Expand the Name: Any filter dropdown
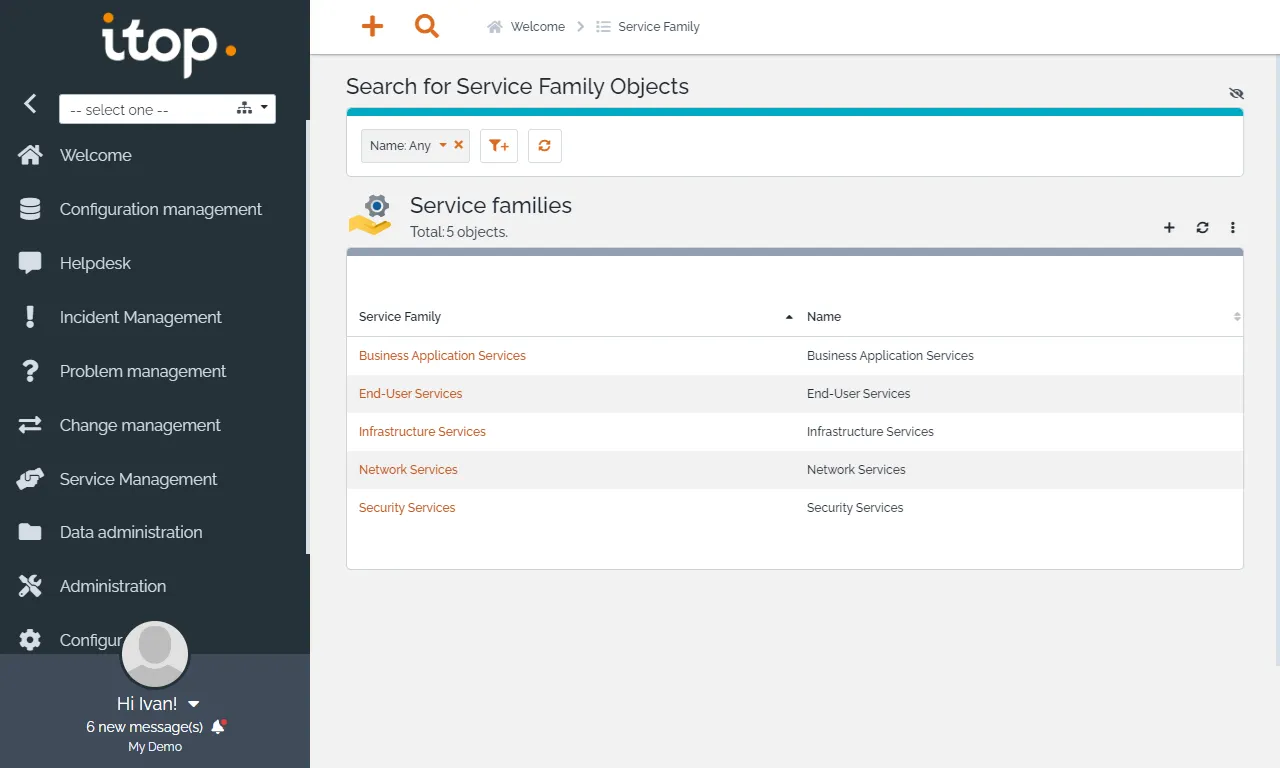This screenshot has height=768, width=1280. (443, 145)
